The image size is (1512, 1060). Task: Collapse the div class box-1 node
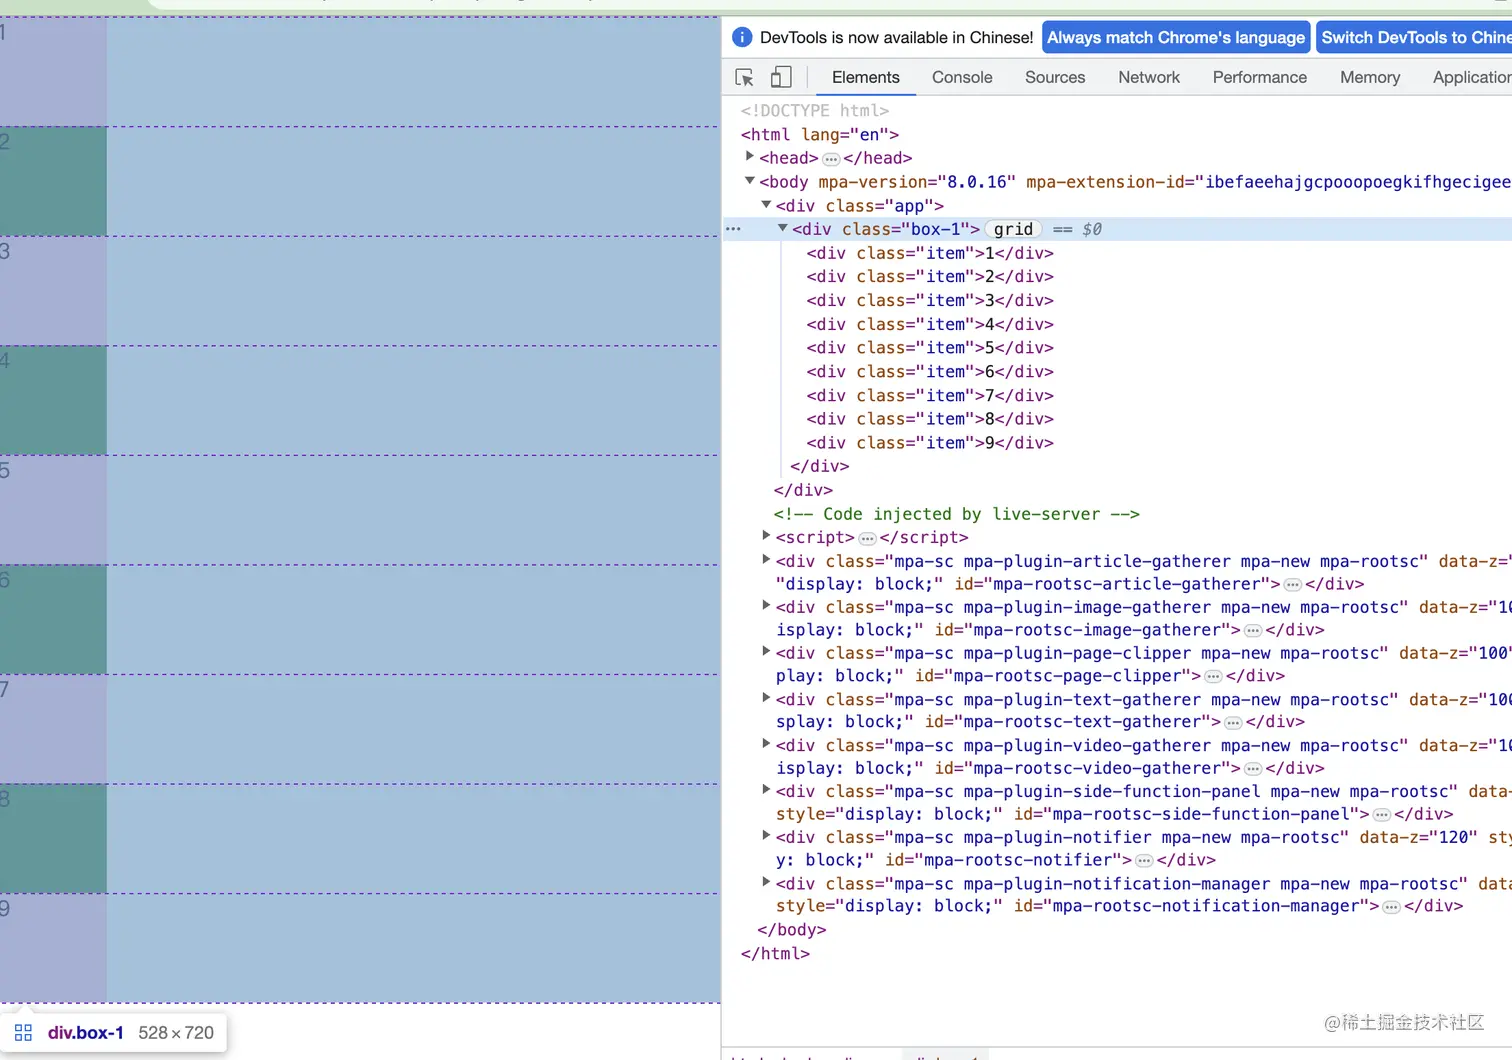(x=782, y=228)
